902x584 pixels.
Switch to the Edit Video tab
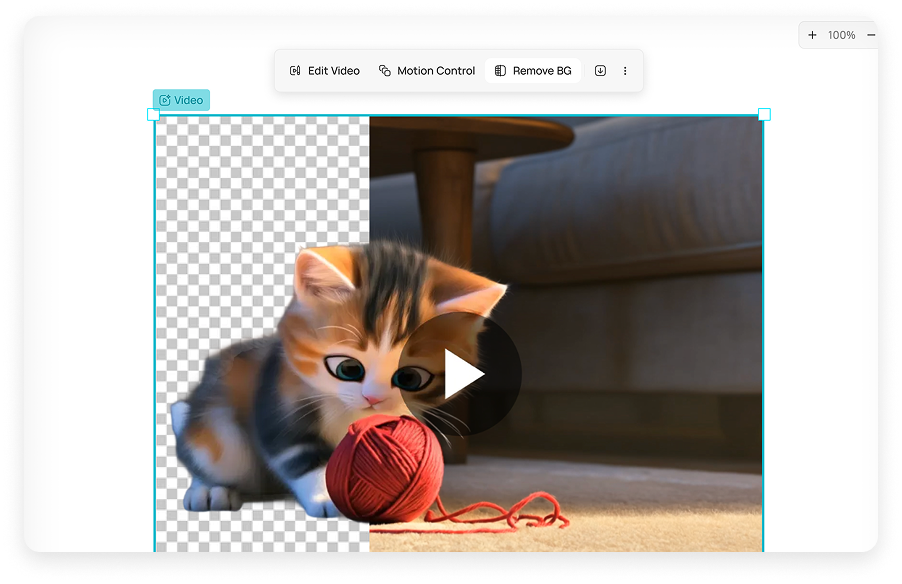(x=323, y=70)
